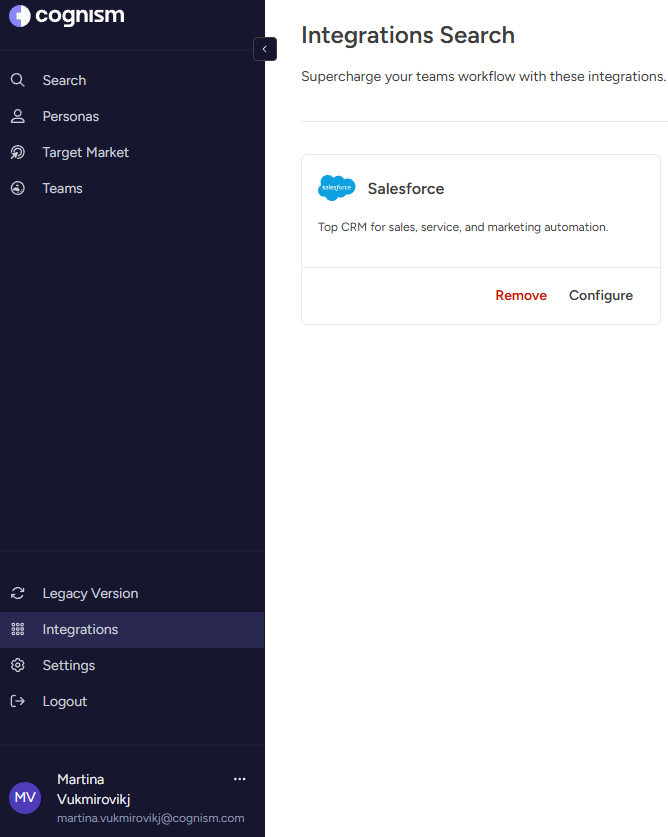Click the magnifying glass Search icon
Viewport: 668px width, 837px height.
pyautogui.click(x=18, y=80)
